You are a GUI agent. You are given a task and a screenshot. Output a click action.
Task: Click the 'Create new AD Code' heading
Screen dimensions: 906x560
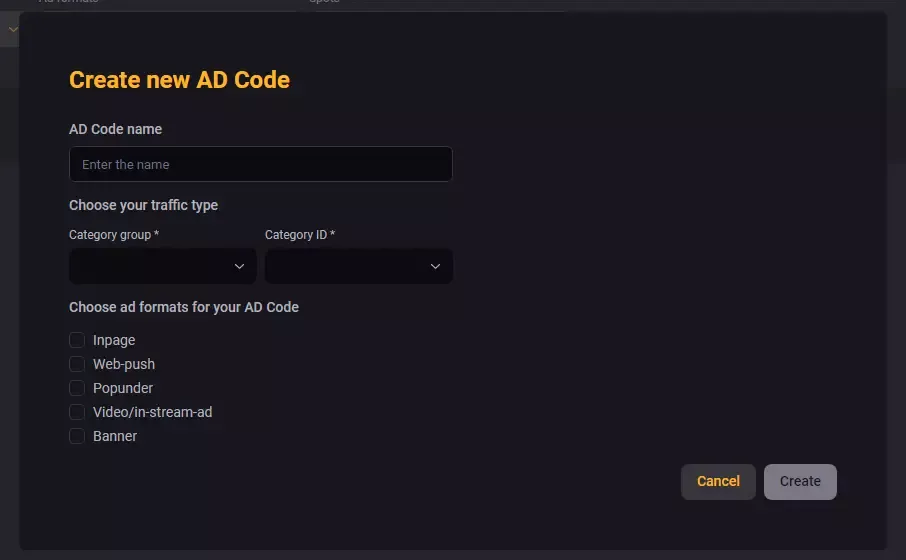click(x=179, y=80)
